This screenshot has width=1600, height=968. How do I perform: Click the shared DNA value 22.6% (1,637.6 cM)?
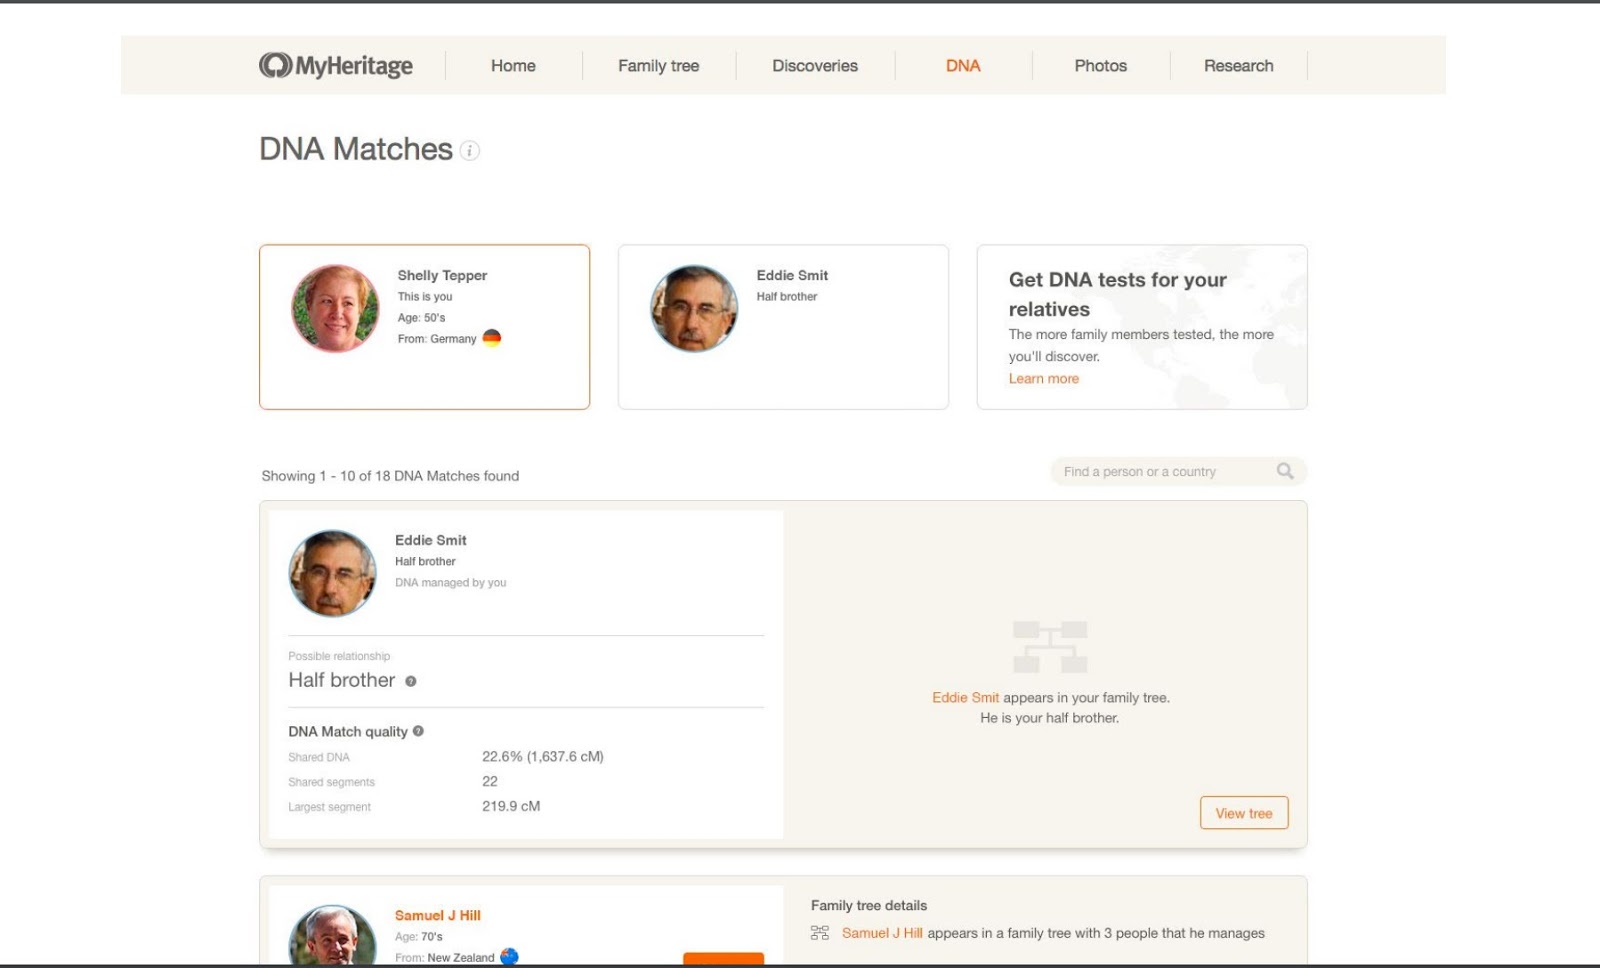(x=543, y=757)
